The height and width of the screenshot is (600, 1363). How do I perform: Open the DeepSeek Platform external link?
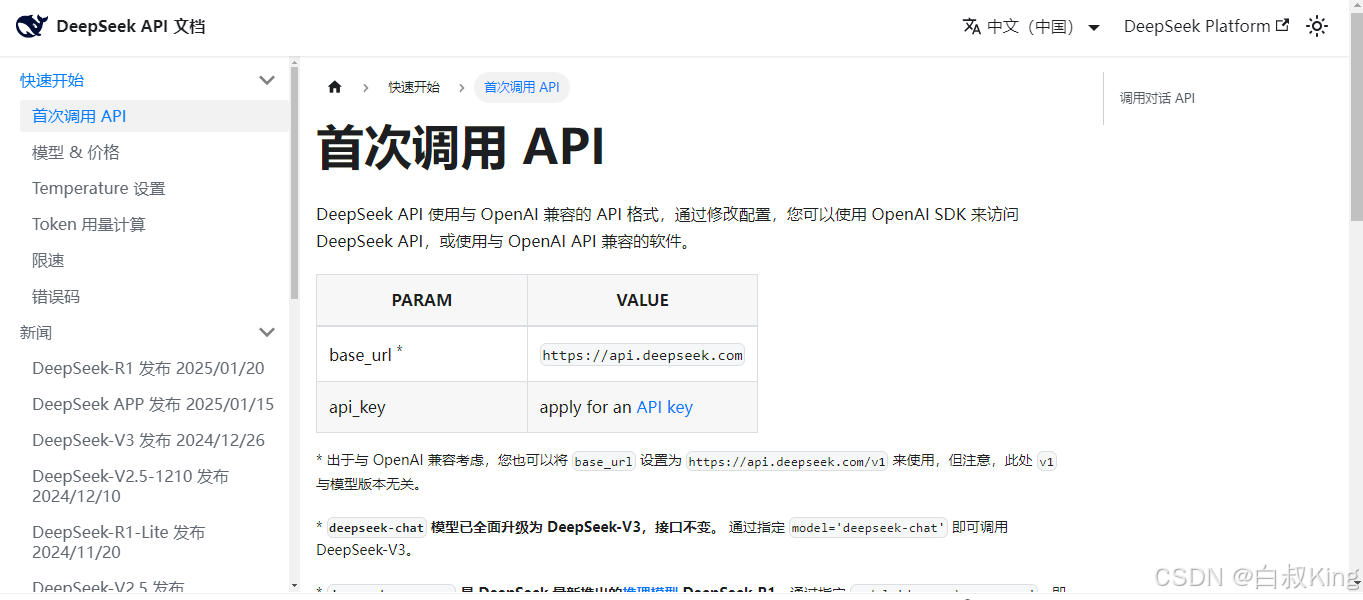(x=1206, y=27)
